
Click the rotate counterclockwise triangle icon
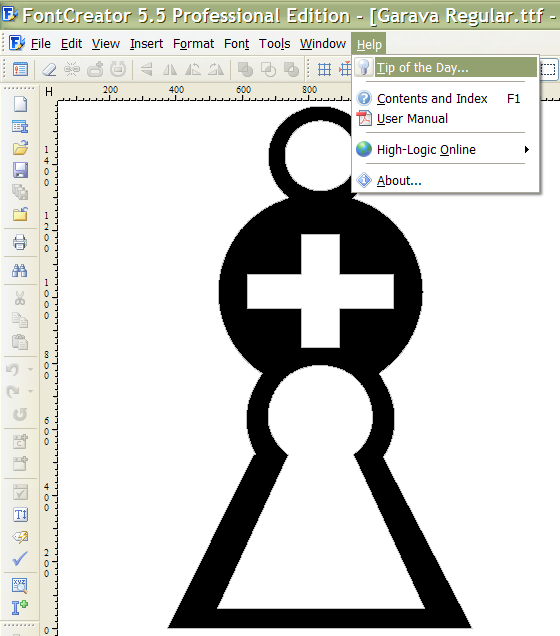(x=193, y=70)
